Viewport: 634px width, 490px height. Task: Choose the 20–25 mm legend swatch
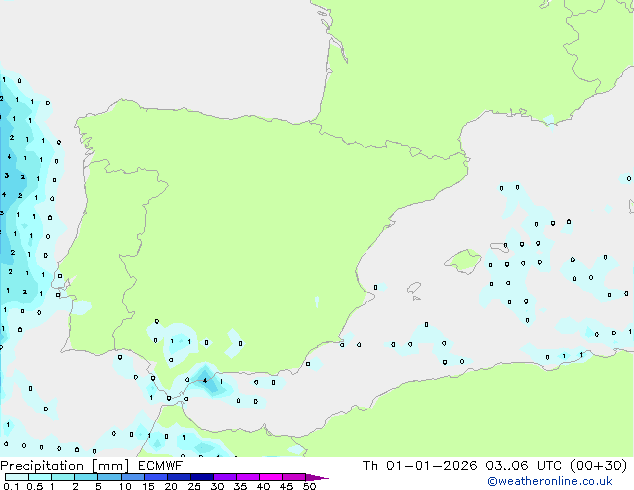tap(179, 477)
